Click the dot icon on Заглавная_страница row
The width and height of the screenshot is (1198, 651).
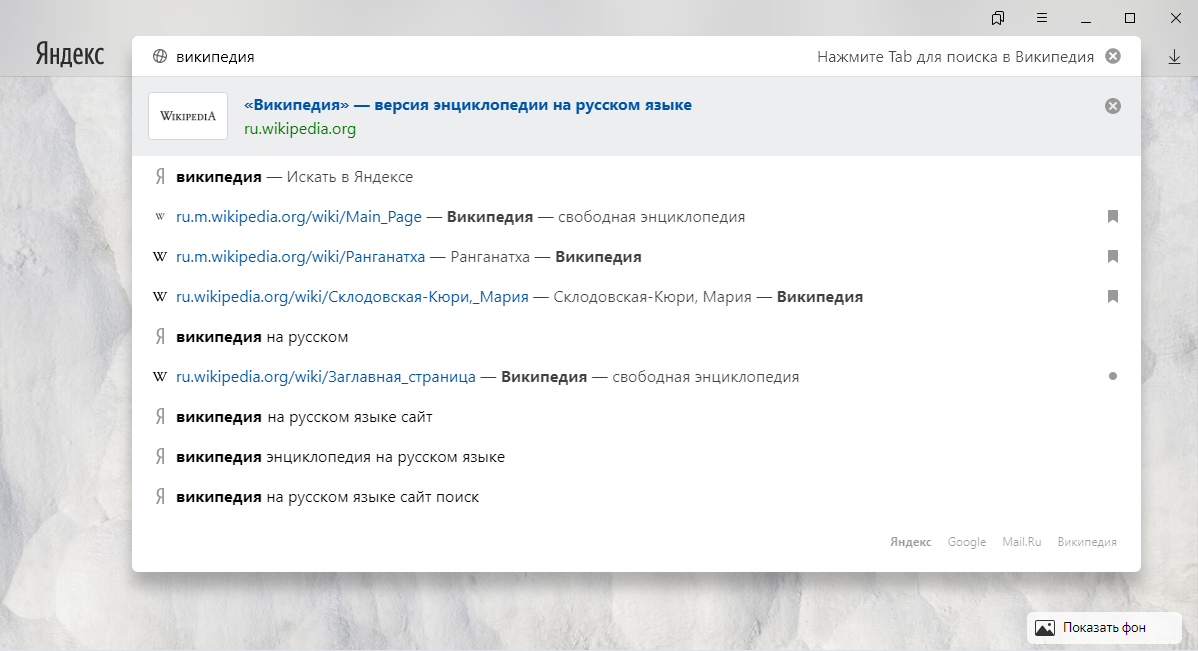click(1113, 376)
